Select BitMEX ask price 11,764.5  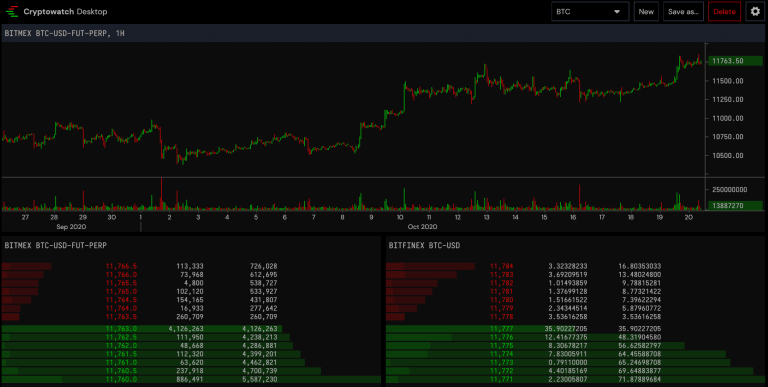point(121,300)
